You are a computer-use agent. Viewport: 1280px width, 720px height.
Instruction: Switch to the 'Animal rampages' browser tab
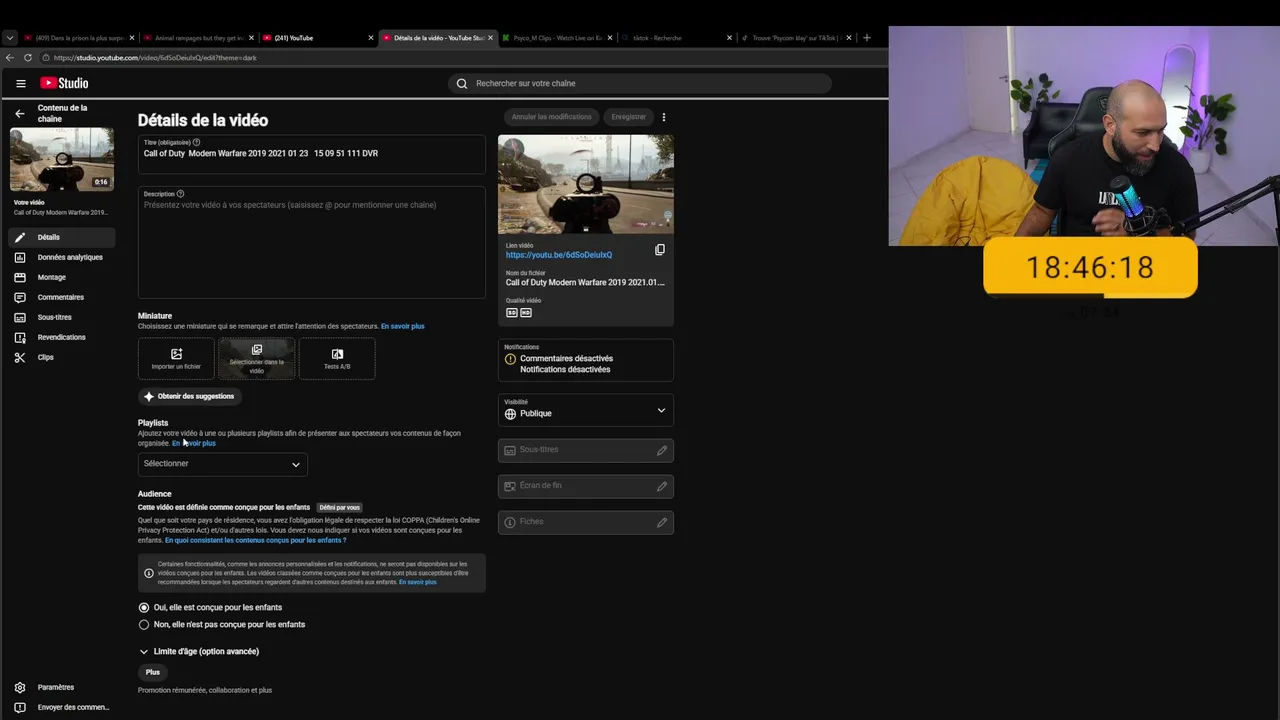click(198, 38)
